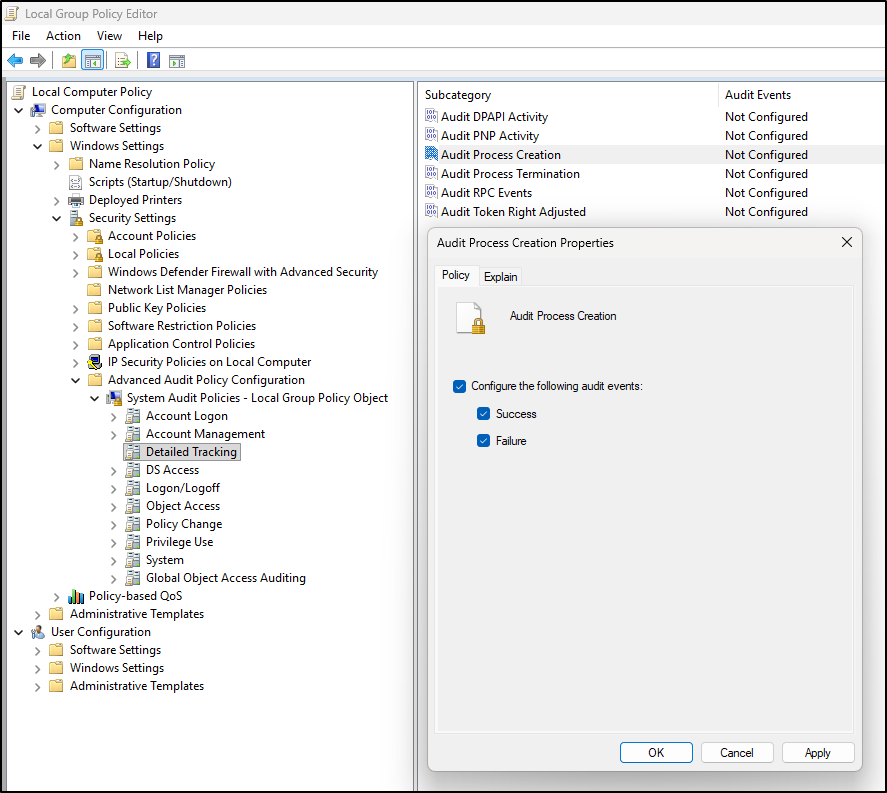Select Windows Defender Firewall with Advanced Security
The width and height of the screenshot is (887, 793).
tap(243, 271)
